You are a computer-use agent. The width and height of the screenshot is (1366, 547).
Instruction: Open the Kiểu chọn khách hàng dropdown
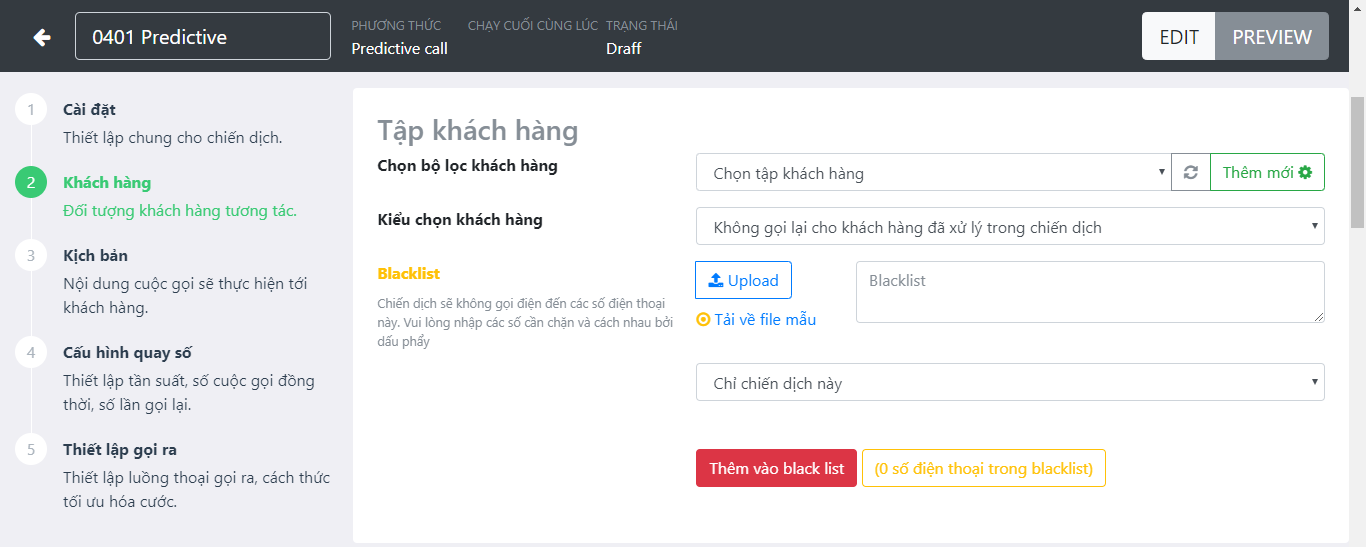pyautogui.click(x=1009, y=226)
